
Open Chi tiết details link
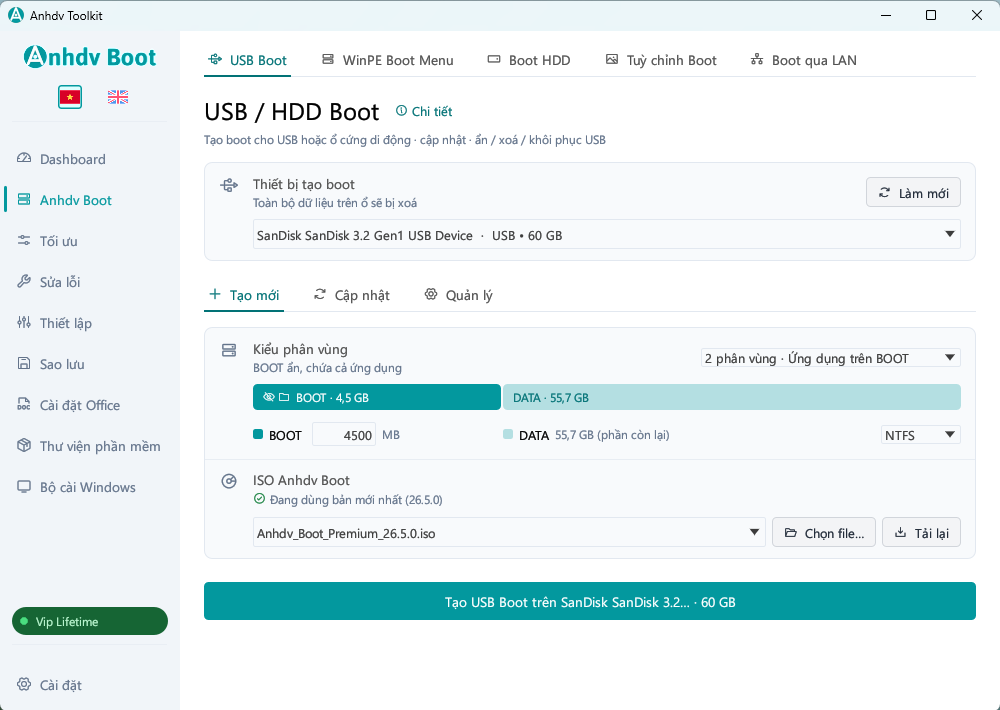(424, 111)
